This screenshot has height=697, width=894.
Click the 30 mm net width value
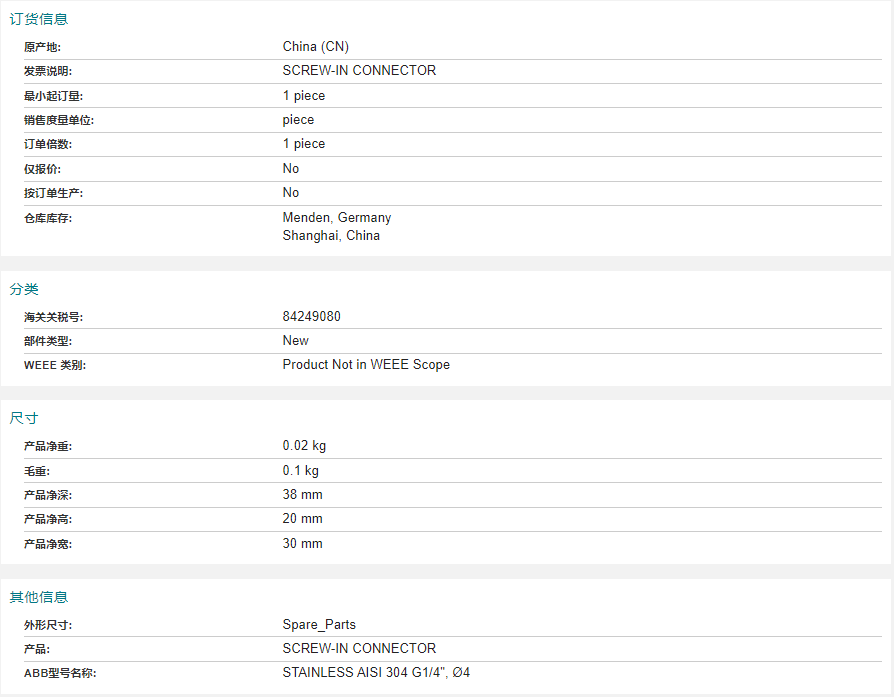pos(303,544)
